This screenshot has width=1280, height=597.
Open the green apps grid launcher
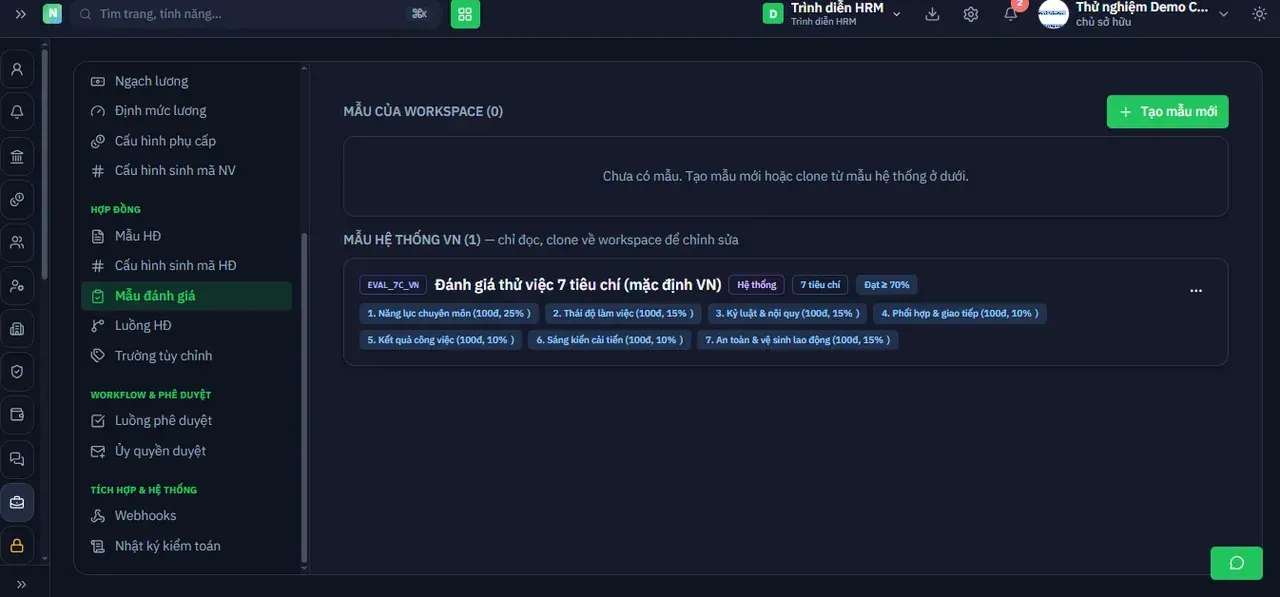(x=465, y=14)
